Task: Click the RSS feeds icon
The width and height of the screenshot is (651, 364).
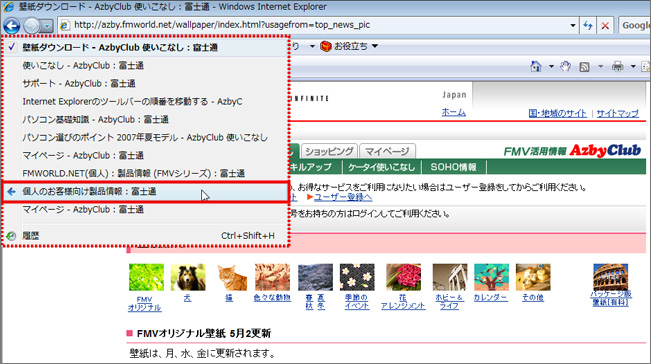Action: [x=584, y=66]
